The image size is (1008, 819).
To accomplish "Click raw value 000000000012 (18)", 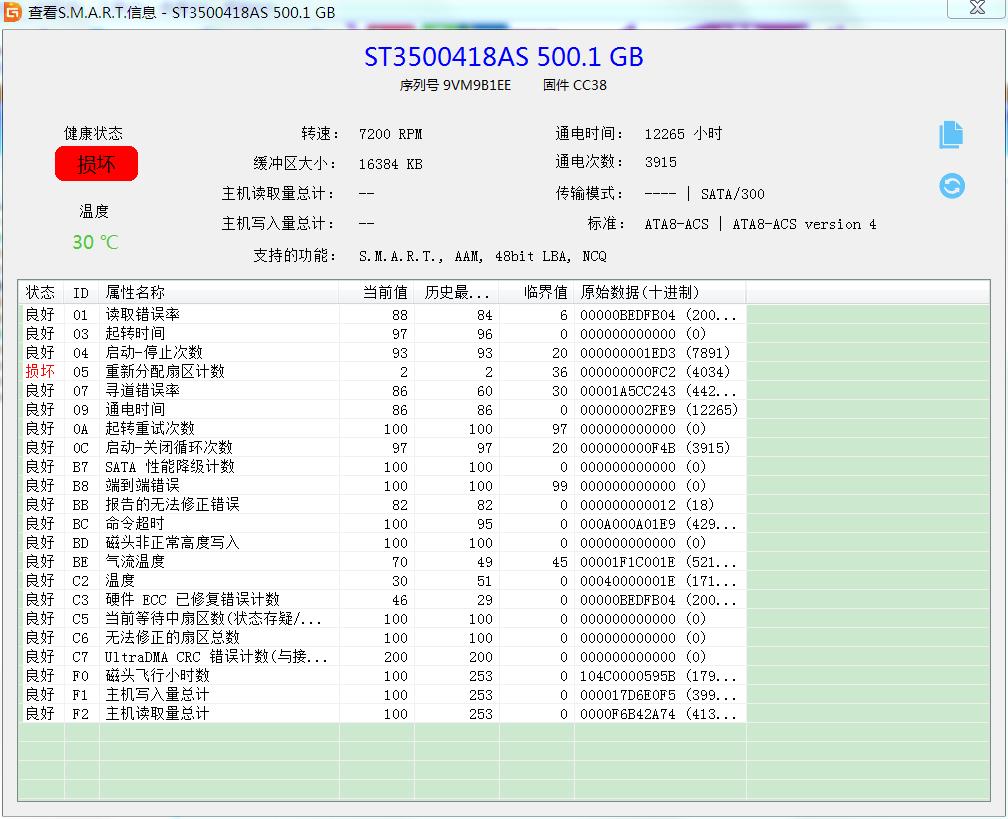I will coord(647,505).
